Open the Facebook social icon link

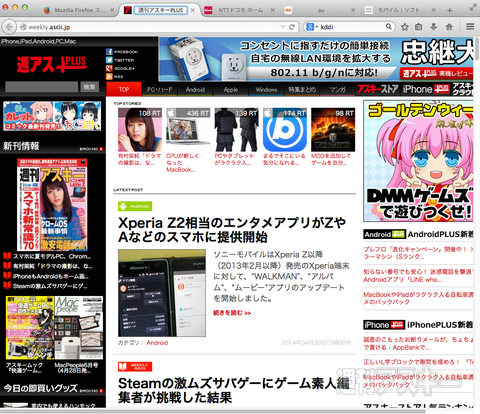tap(122, 52)
